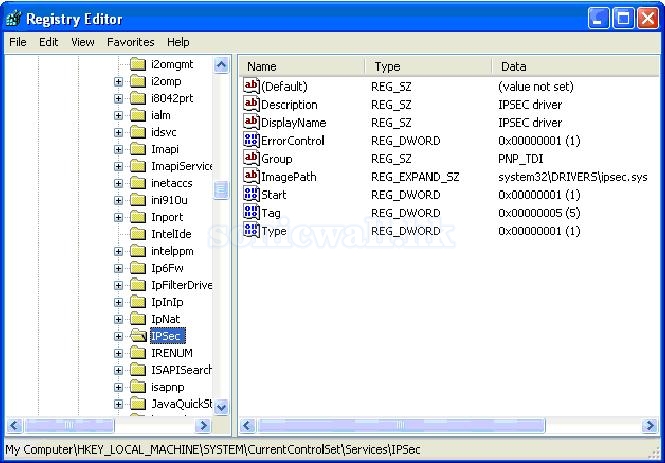Expand the JavaQuickStarter tree node
This screenshot has height=463, width=665.
[118, 404]
